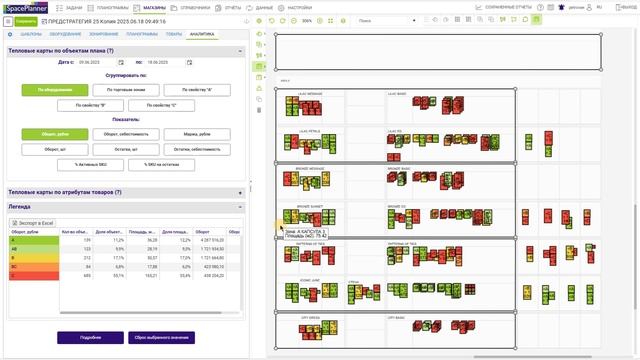
Task: Click the canvas vertical scrollbar
Action: 635,256
